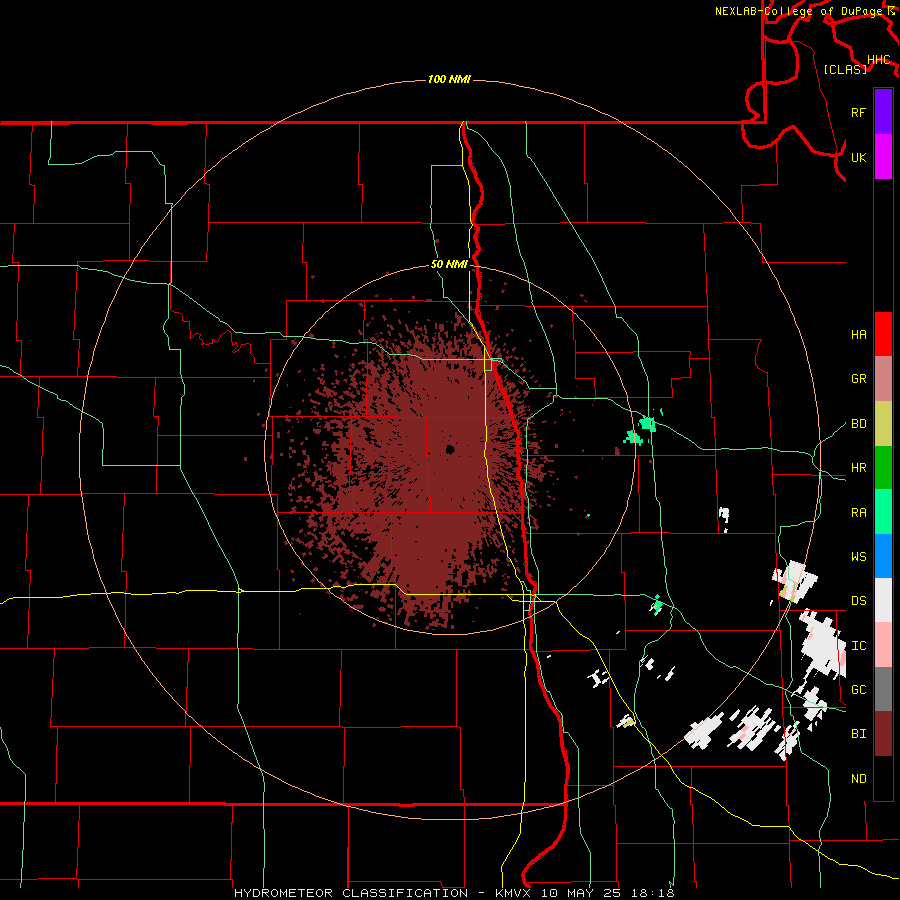
Task: Click the "WS" legend label
Action: pos(858,557)
